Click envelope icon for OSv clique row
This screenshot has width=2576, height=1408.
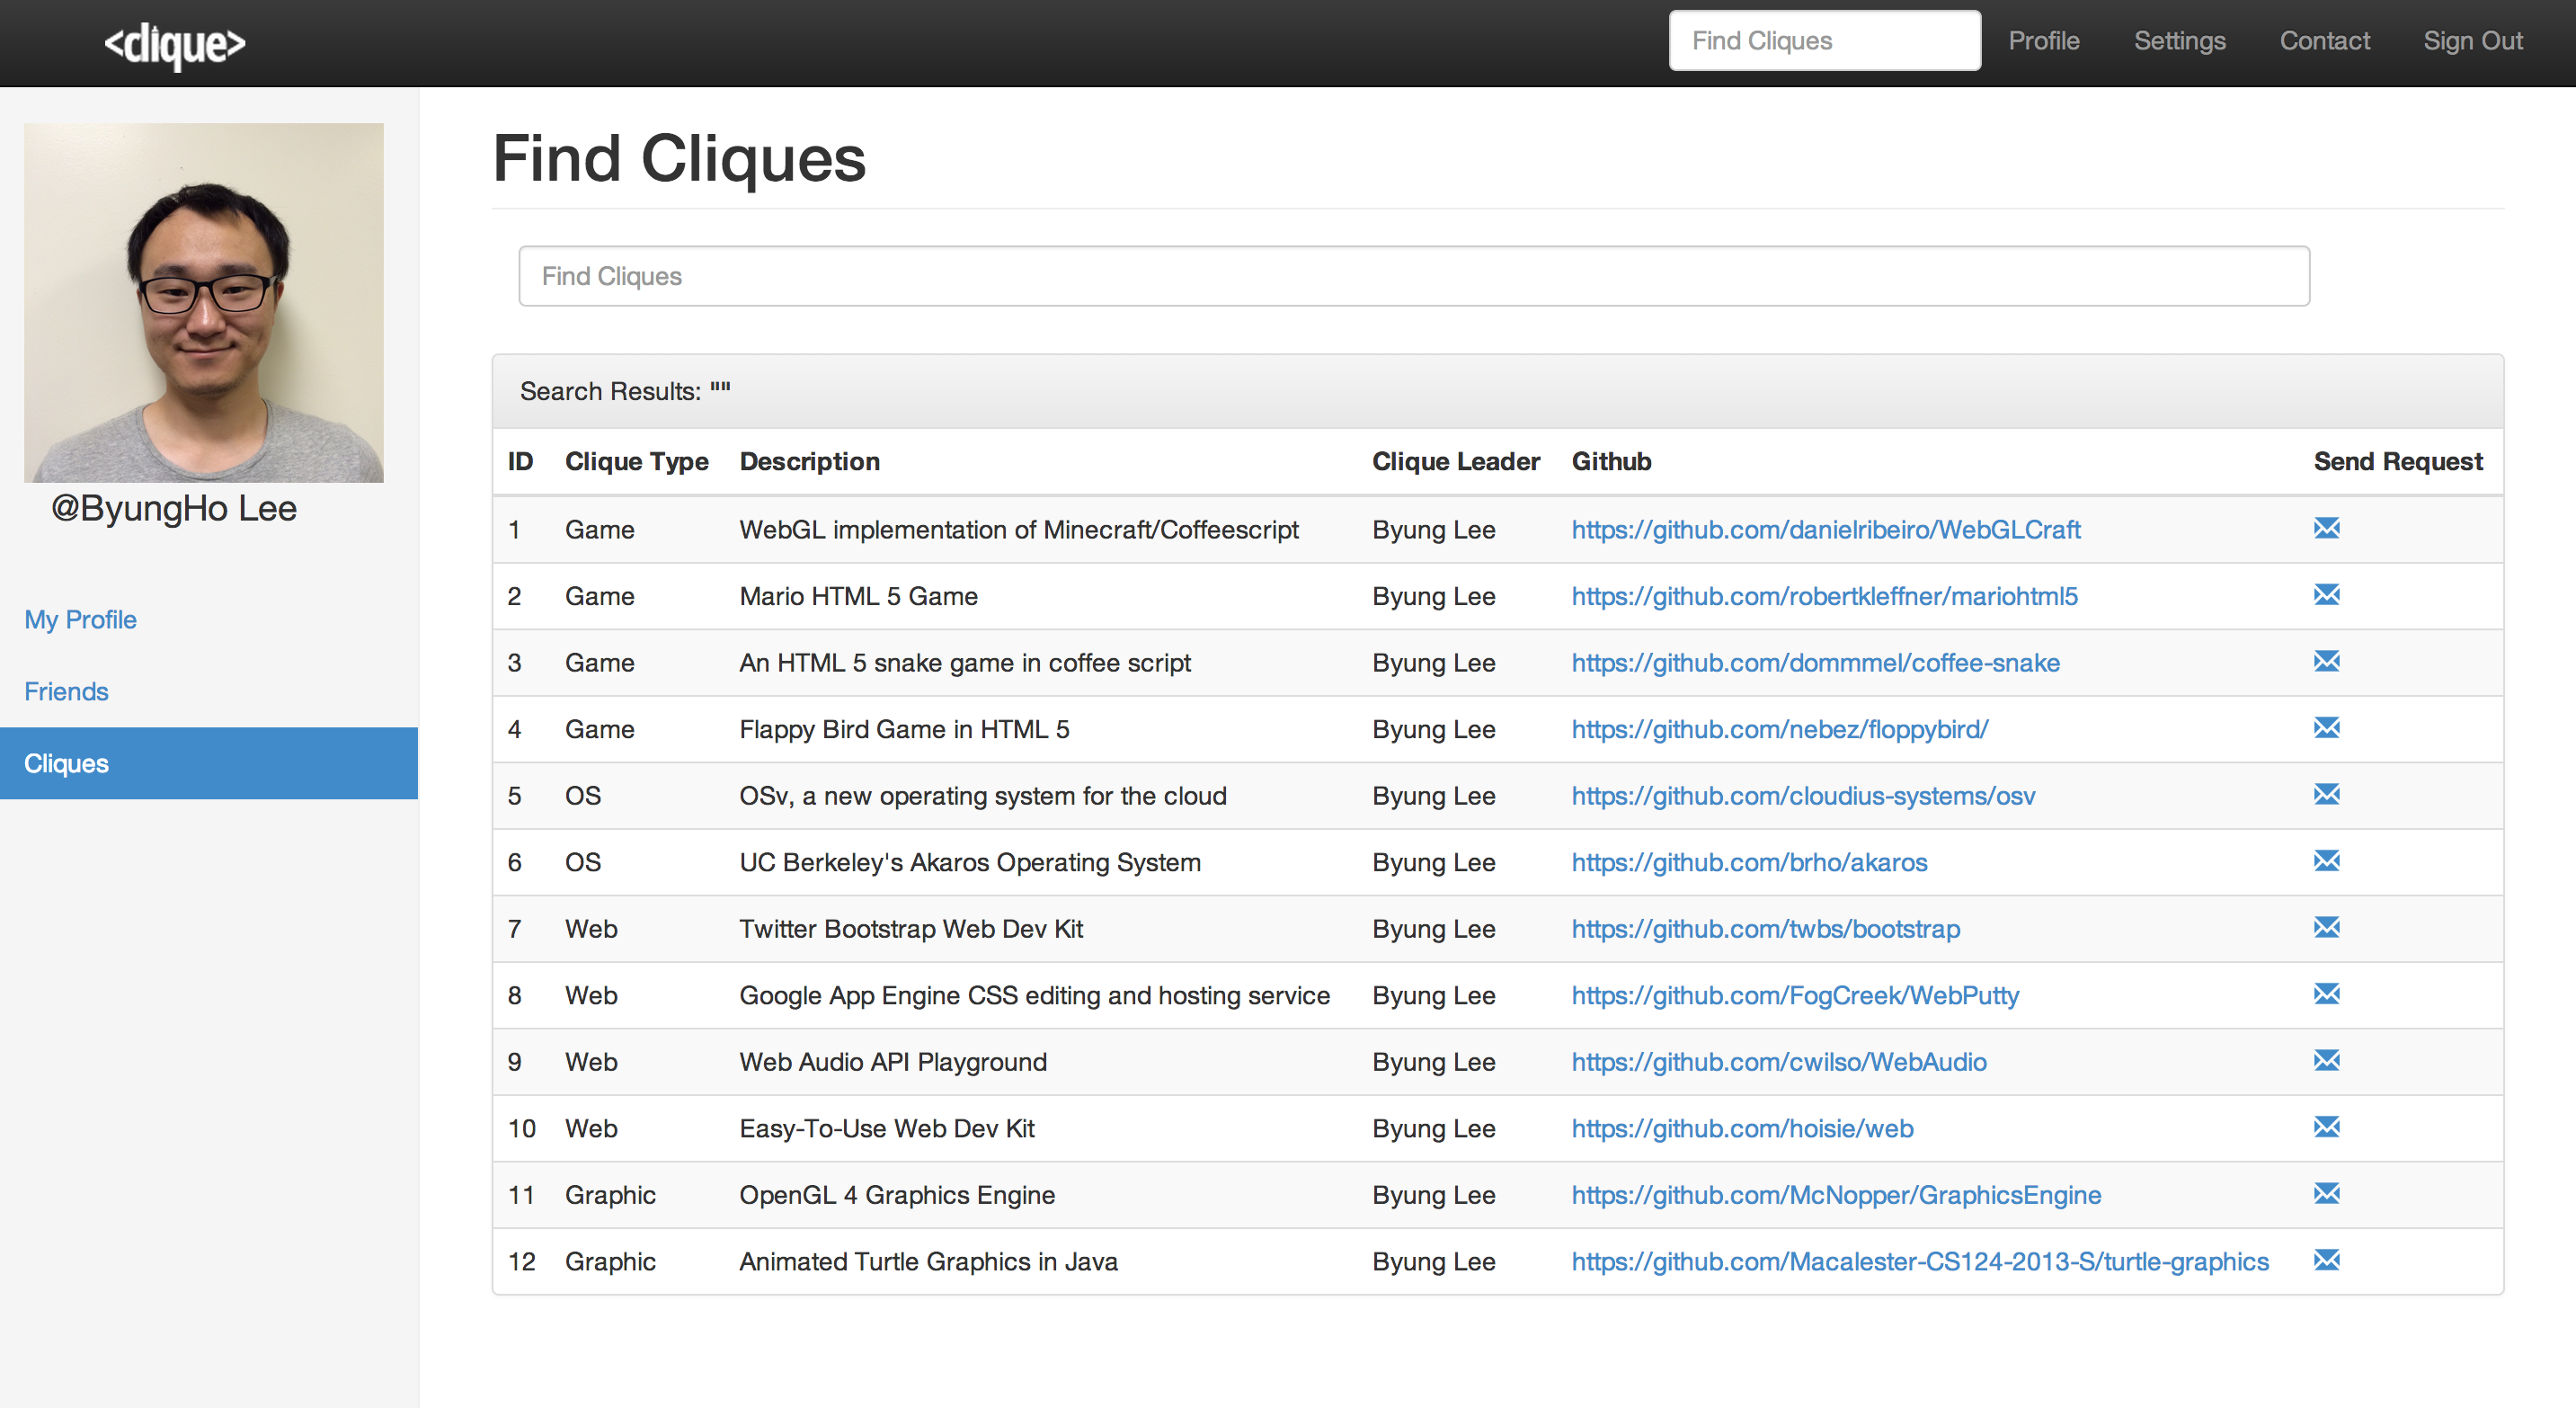pos(2326,794)
